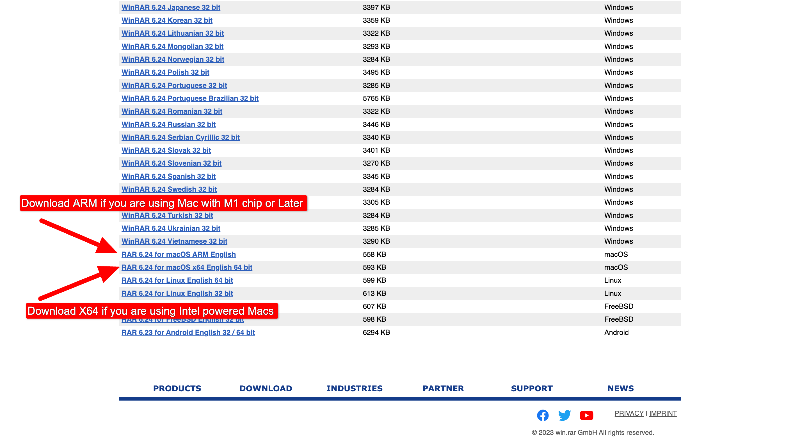Download WinRAR 6.24 Romanian 32 bit
800x439 pixels.
pyautogui.click(x=171, y=111)
